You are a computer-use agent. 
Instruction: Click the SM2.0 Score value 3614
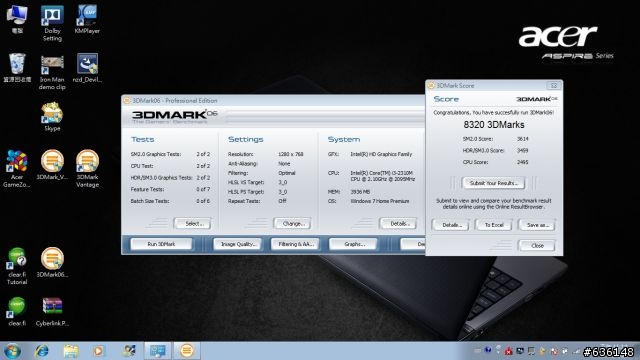(522, 139)
